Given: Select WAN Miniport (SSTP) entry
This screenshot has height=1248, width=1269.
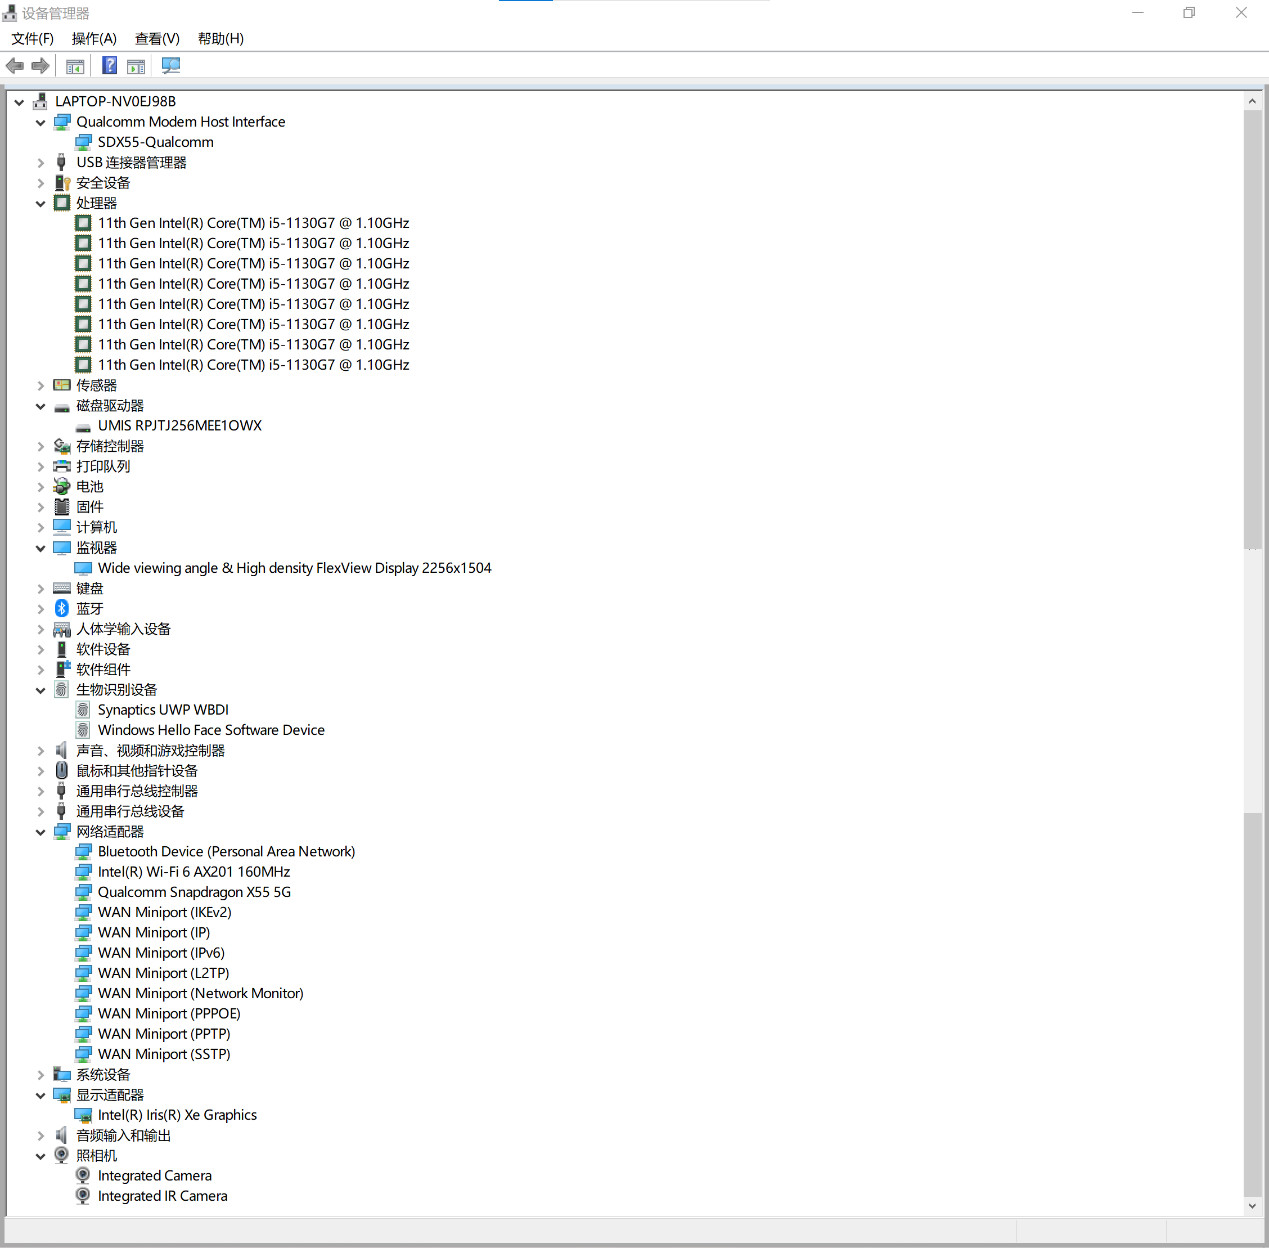Looking at the screenshot, I should [164, 1054].
